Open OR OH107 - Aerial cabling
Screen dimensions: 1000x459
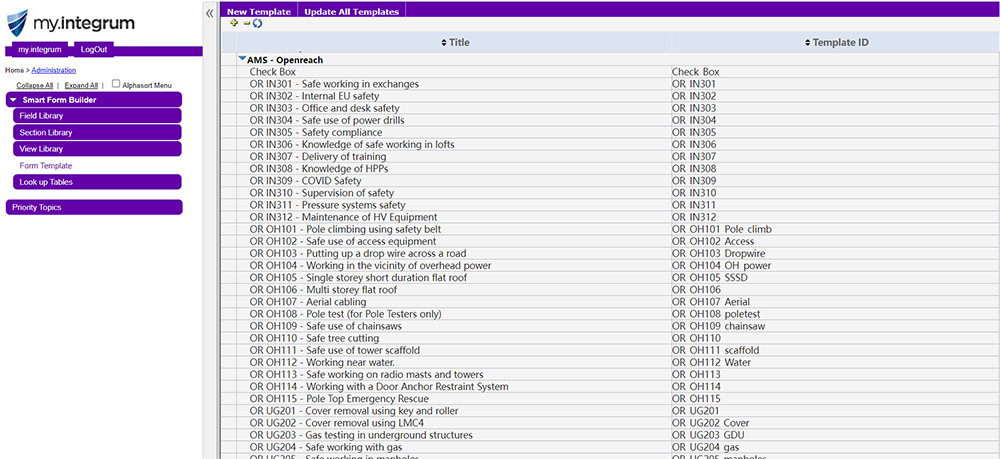pos(307,302)
